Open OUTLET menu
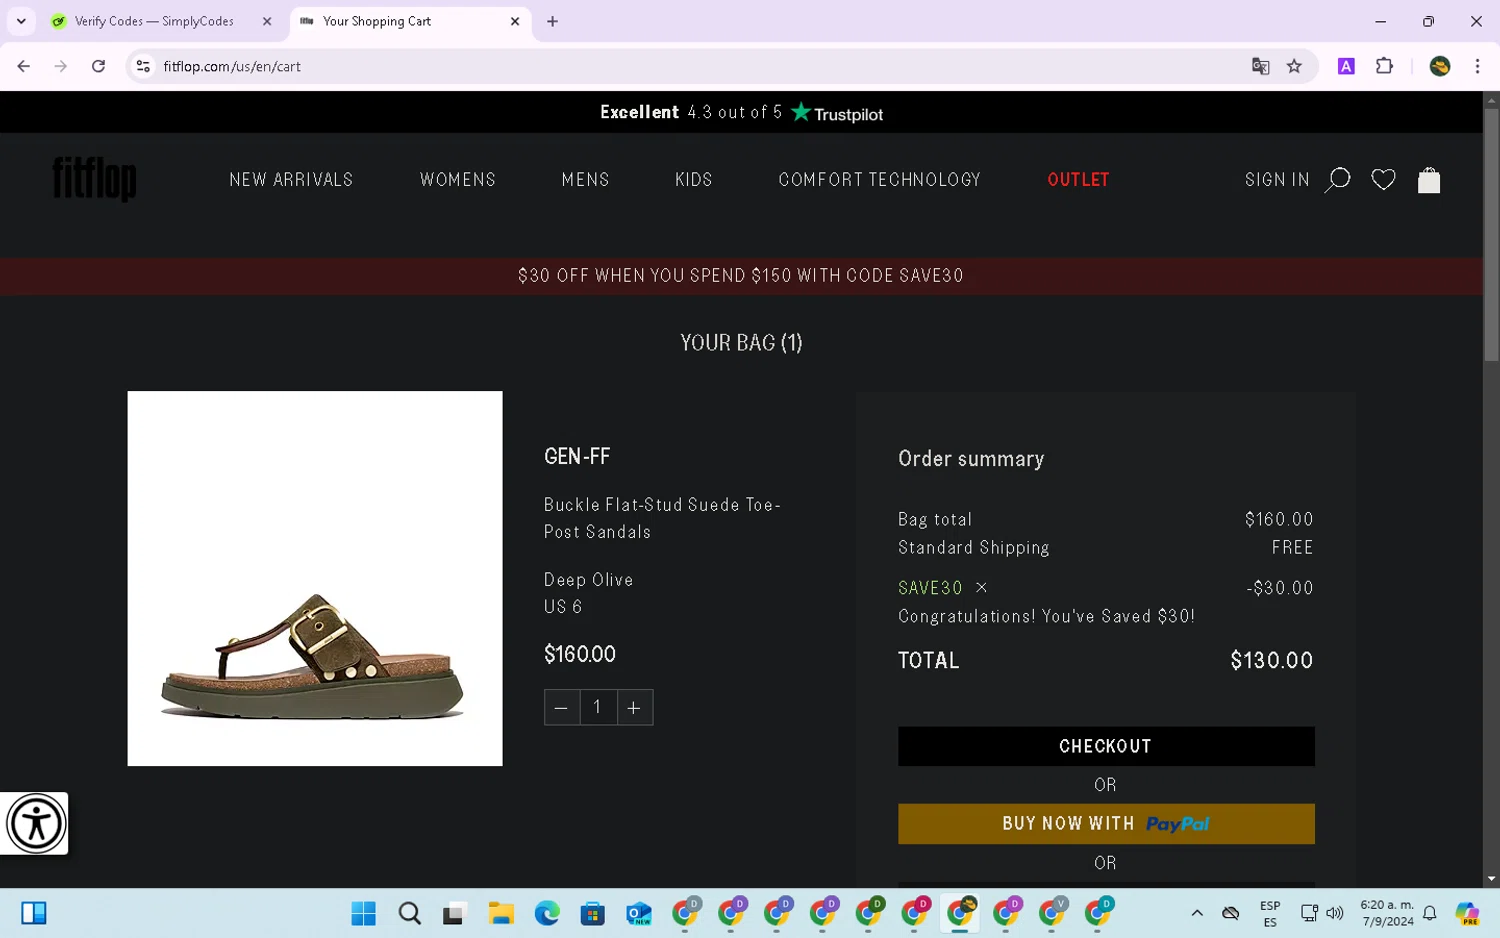 pyautogui.click(x=1078, y=180)
